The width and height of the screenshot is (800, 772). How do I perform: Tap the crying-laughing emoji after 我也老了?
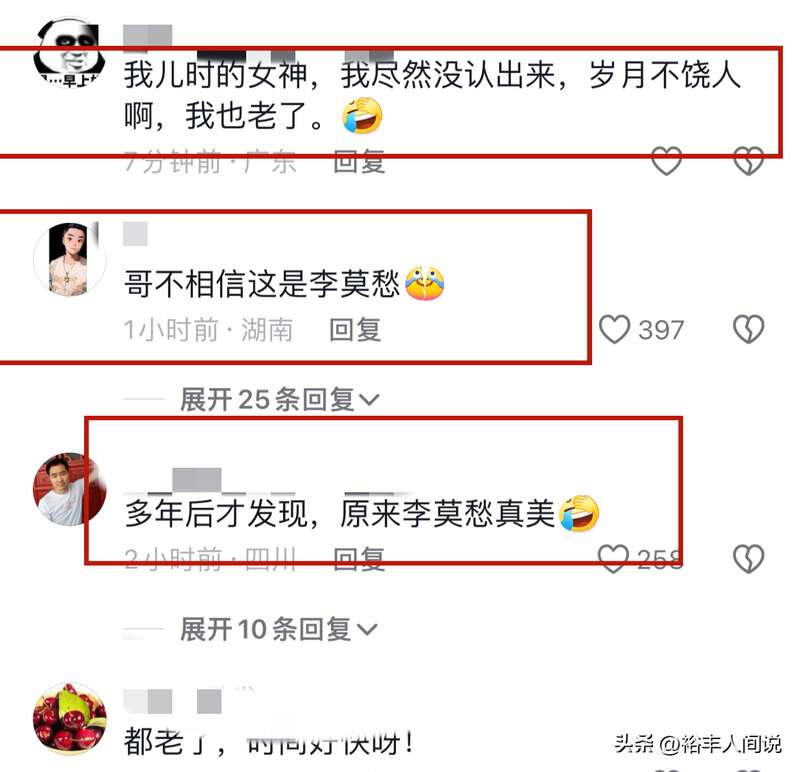point(362,116)
